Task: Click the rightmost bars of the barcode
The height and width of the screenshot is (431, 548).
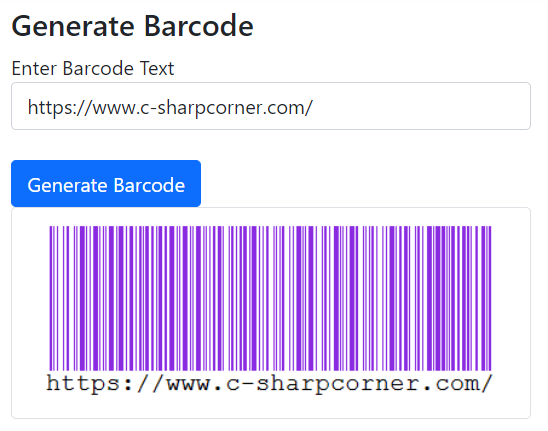Action: 482,298
